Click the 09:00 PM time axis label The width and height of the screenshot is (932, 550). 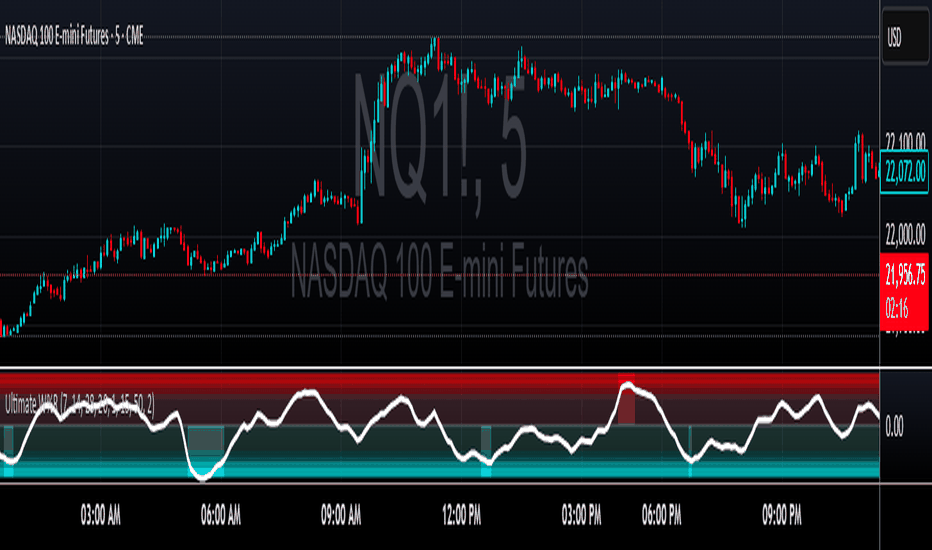tap(782, 515)
